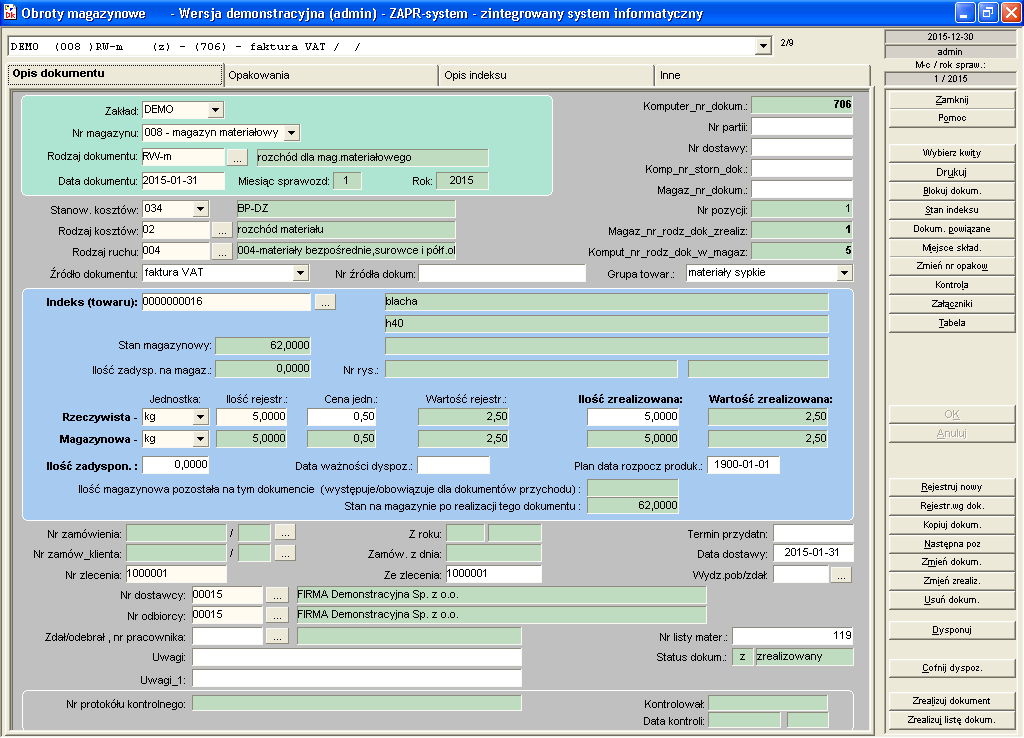This screenshot has width=1024, height=738.
Task: Open the Nr magazynu dropdown list
Action: (x=291, y=133)
